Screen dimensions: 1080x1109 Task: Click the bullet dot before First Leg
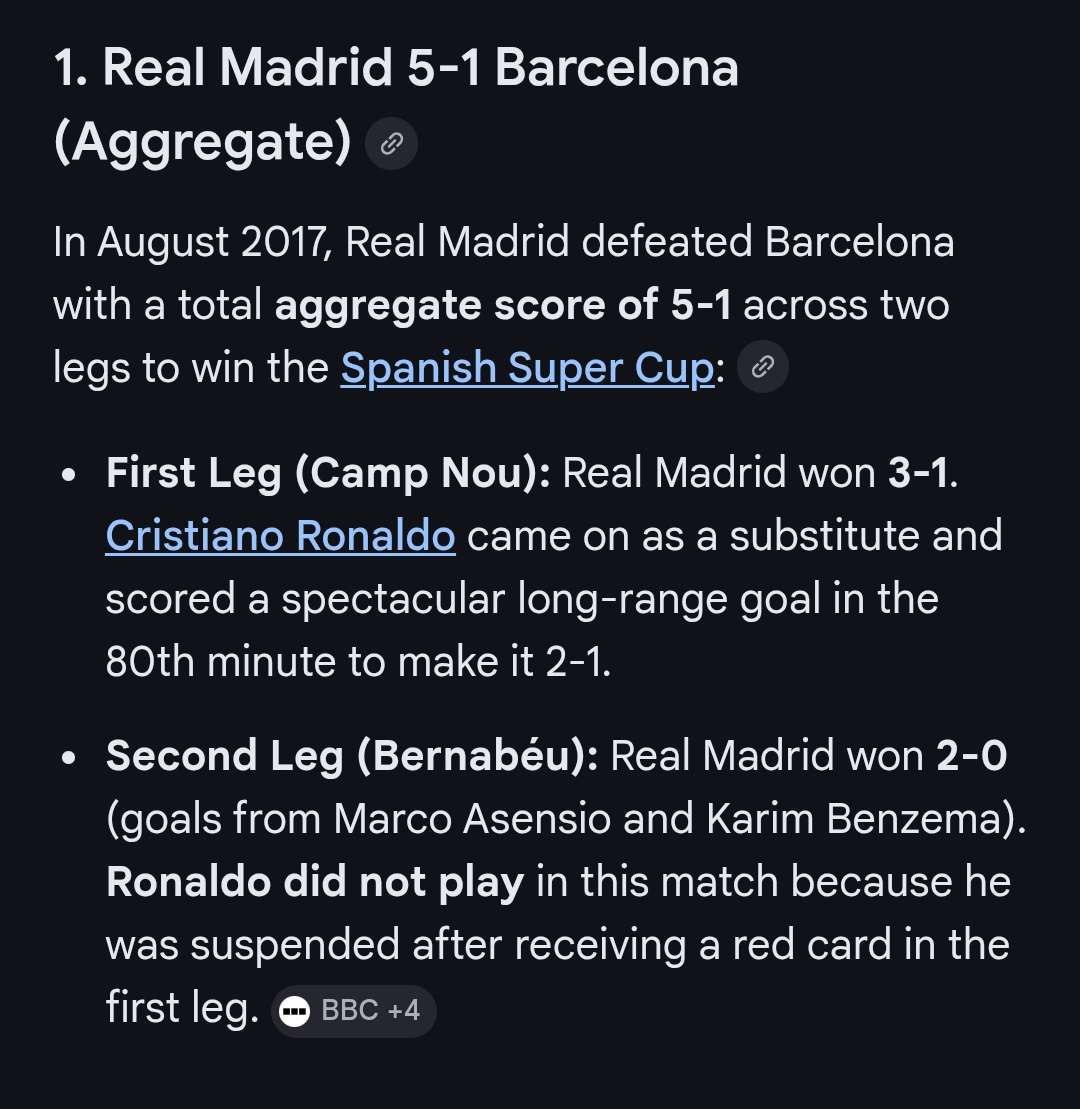tap(69, 475)
